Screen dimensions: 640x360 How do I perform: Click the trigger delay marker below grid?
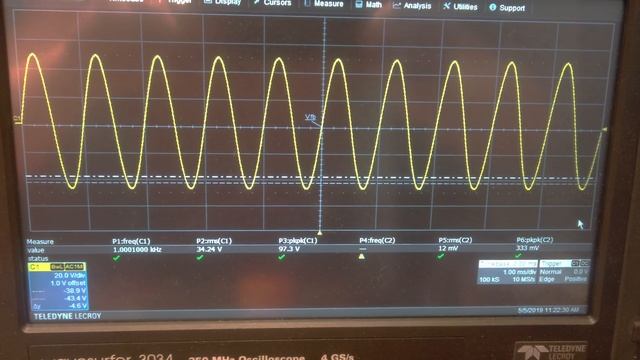click(x=320, y=233)
